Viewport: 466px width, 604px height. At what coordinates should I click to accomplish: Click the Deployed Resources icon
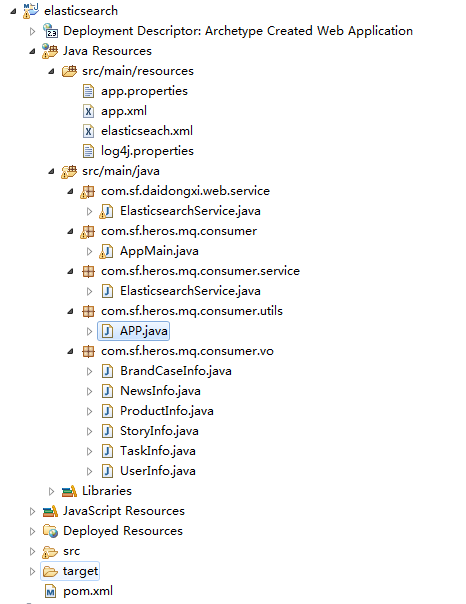click(50, 531)
